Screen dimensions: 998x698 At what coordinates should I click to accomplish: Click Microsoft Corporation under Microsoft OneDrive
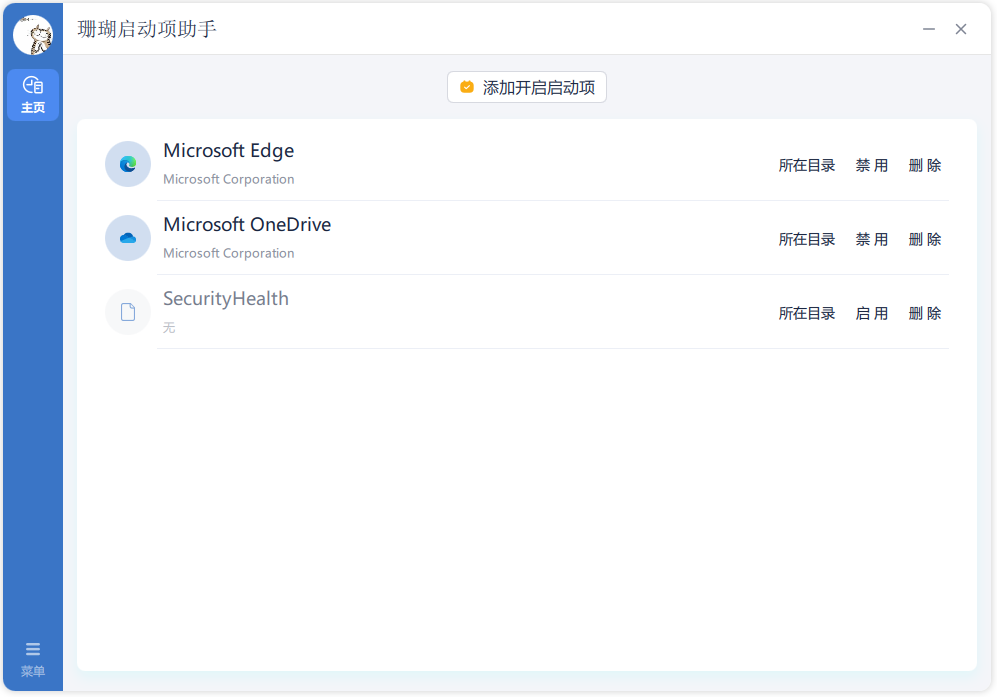click(x=228, y=253)
